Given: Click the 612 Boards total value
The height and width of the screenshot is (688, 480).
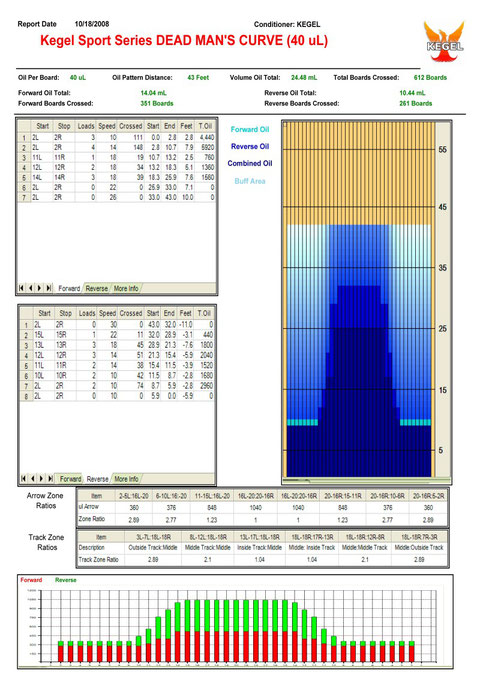Looking at the screenshot, I should pyautogui.click(x=430, y=77).
